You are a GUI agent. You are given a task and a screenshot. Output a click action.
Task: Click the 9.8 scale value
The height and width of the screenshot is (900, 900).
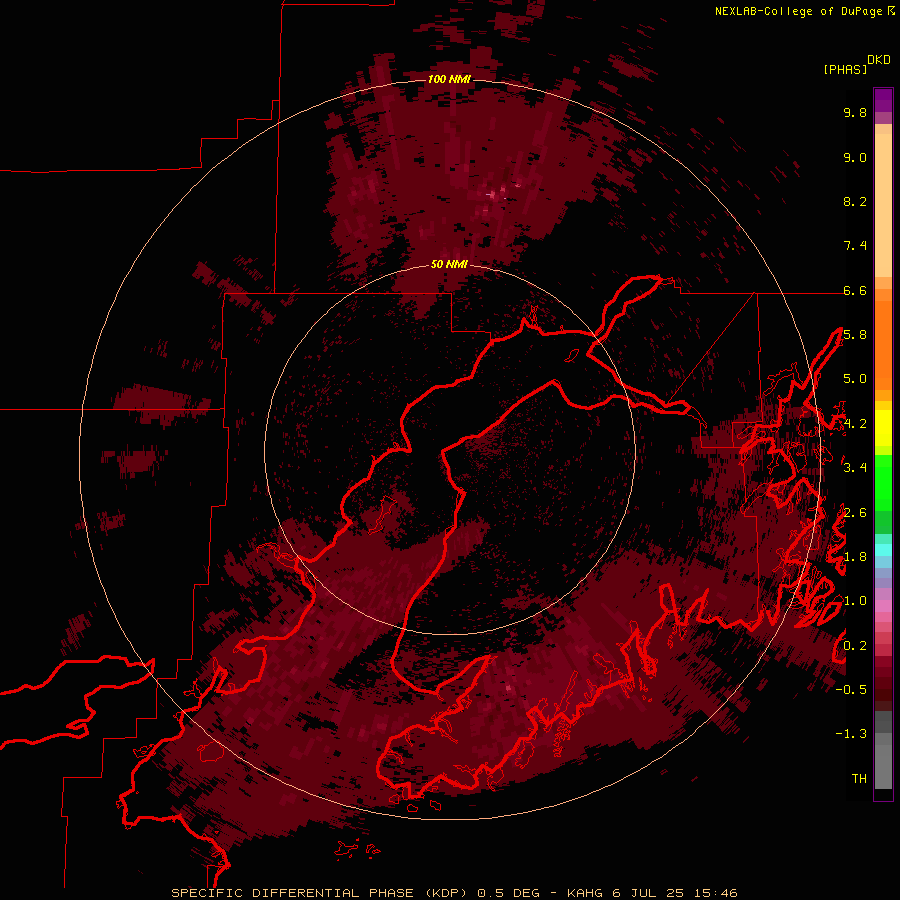[855, 112]
